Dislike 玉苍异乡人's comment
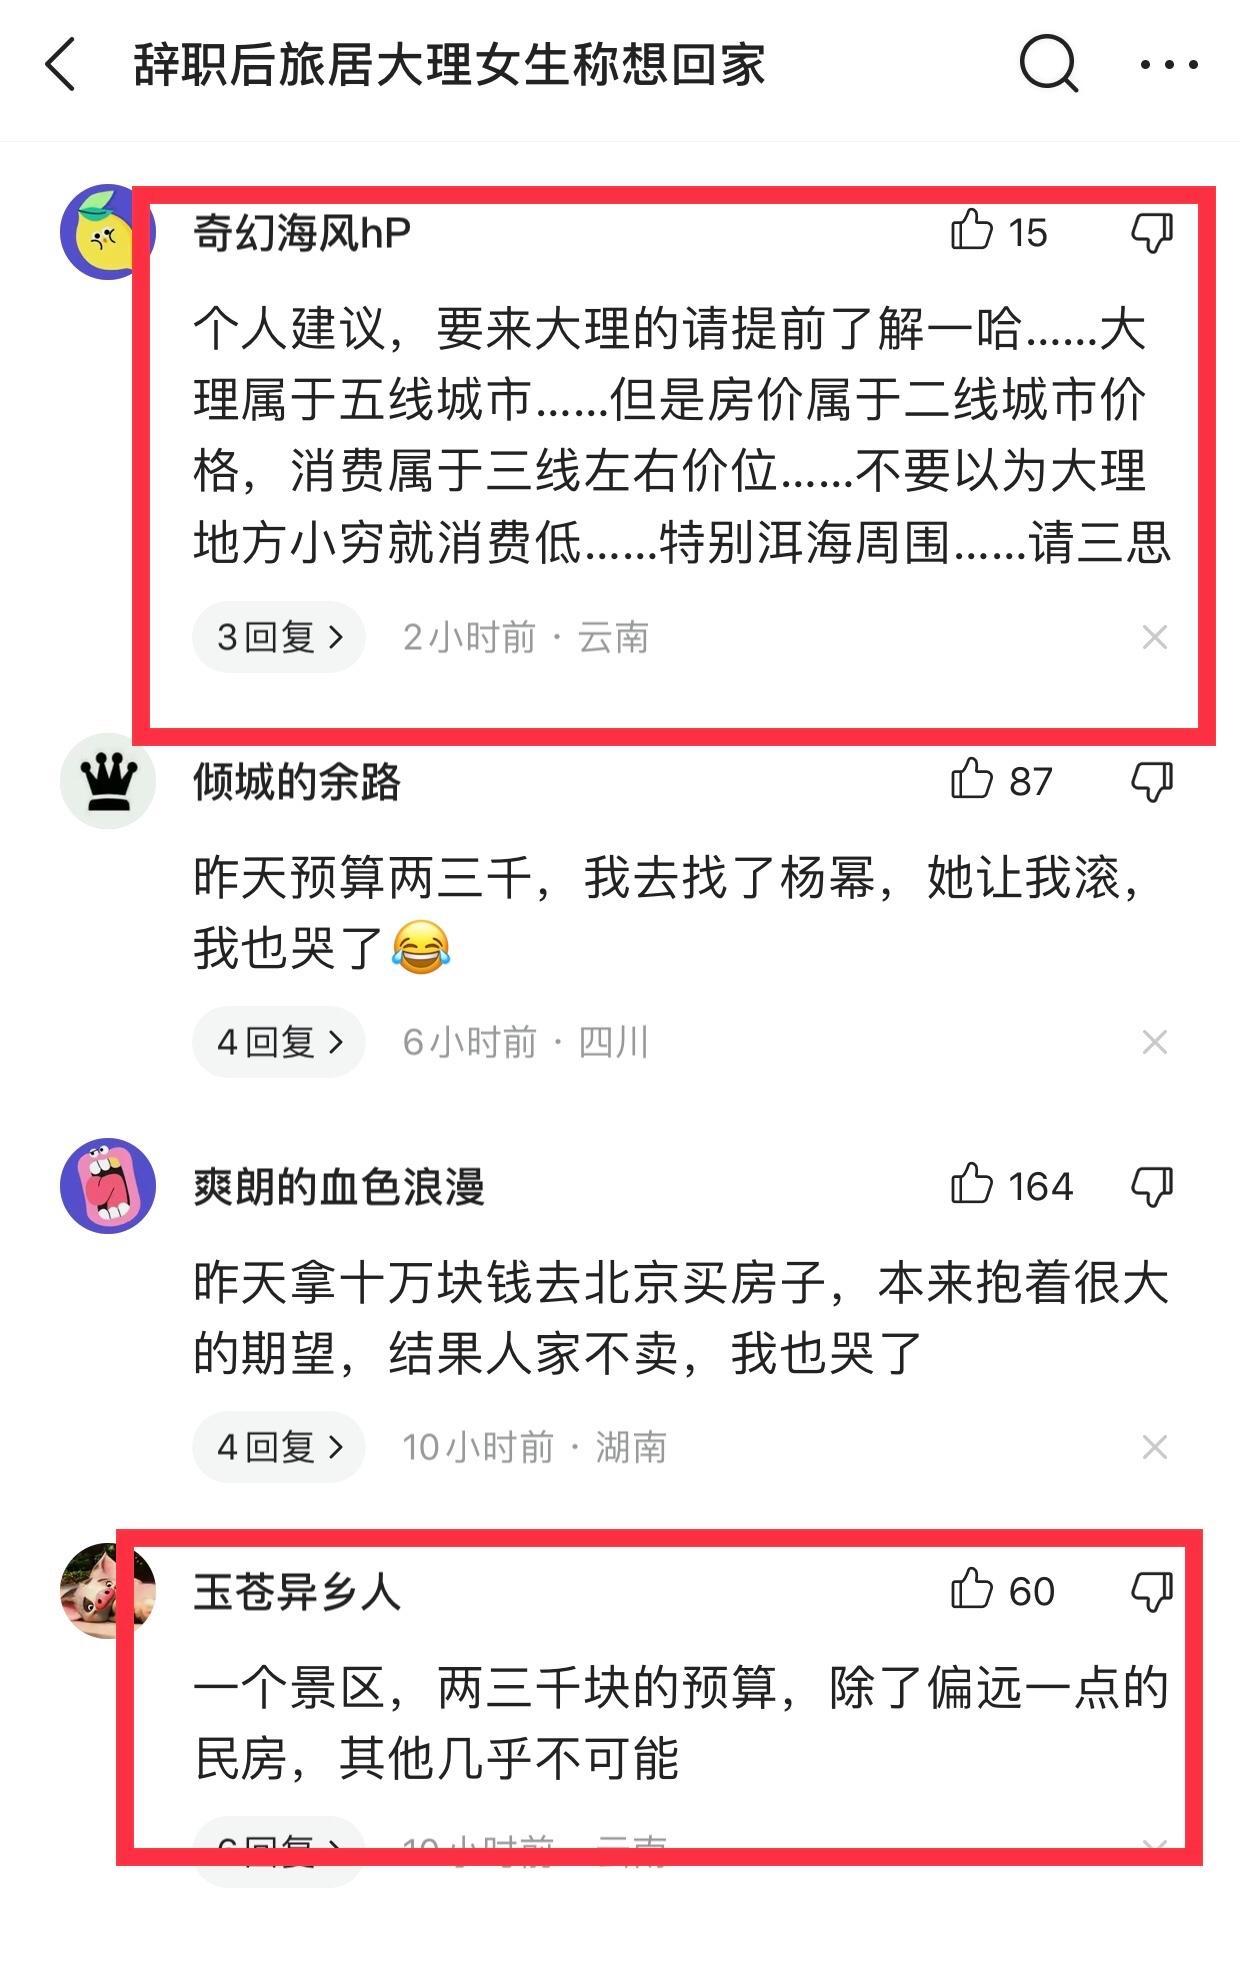 (x=1152, y=1592)
